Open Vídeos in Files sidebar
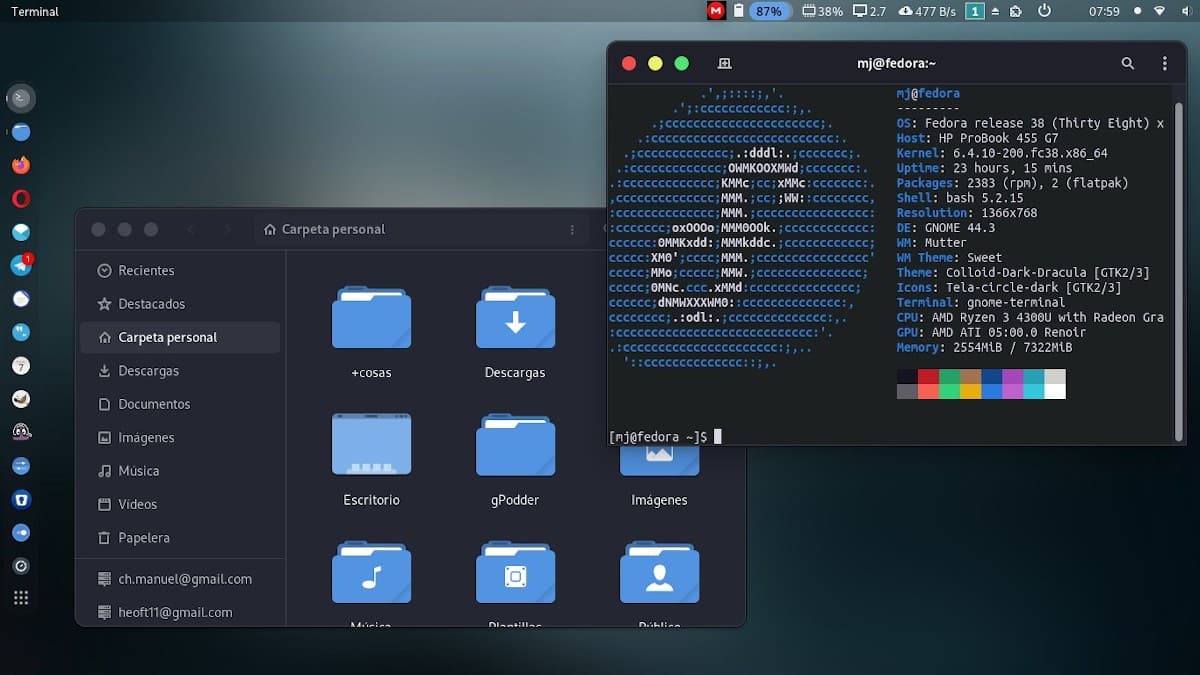The width and height of the screenshot is (1200, 675). (x=180, y=504)
